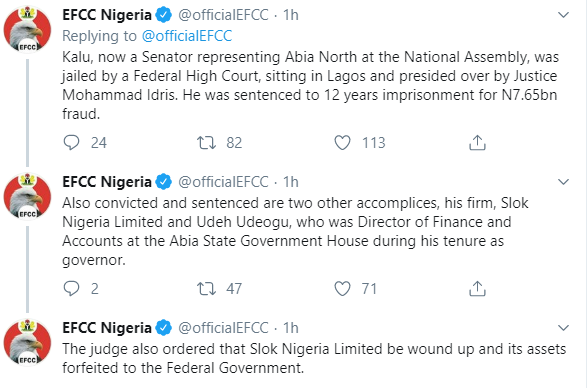
Task: Share the N7.65bn fraud tweet
Action: [x=477, y=143]
